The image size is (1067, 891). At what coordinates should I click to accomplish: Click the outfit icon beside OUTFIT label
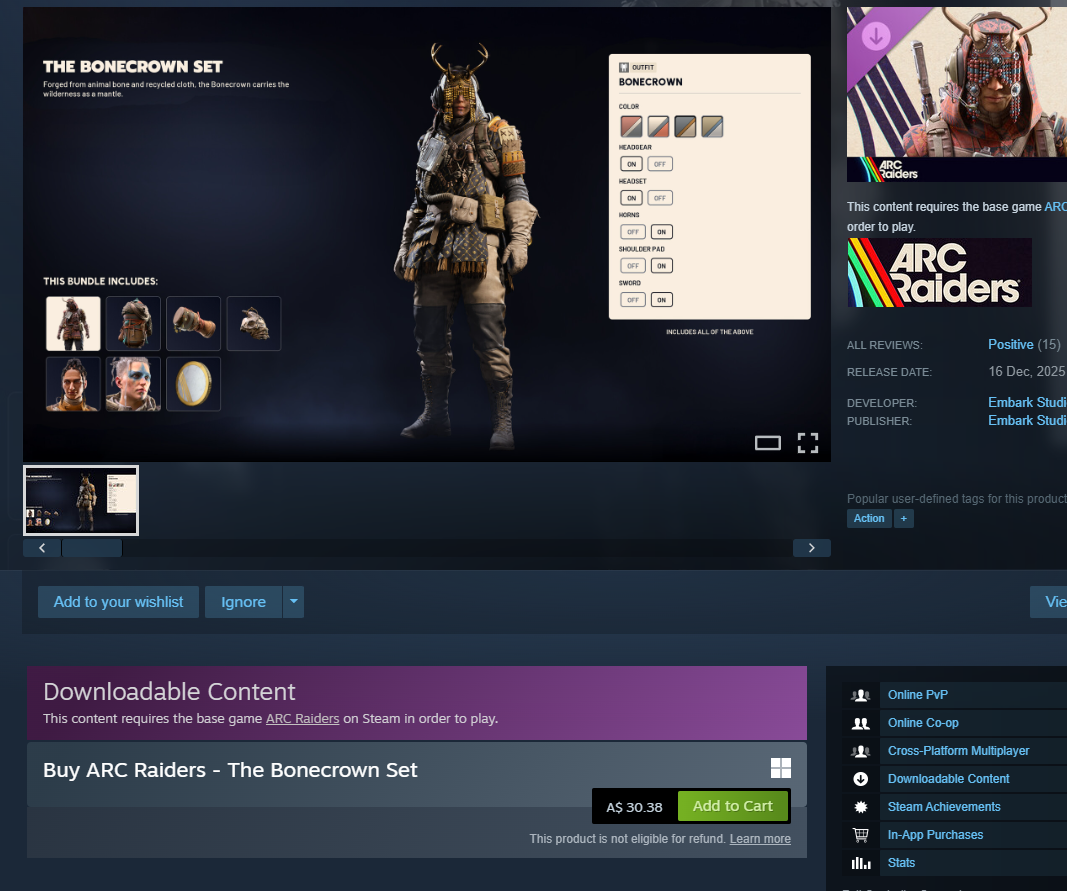tap(623, 67)
